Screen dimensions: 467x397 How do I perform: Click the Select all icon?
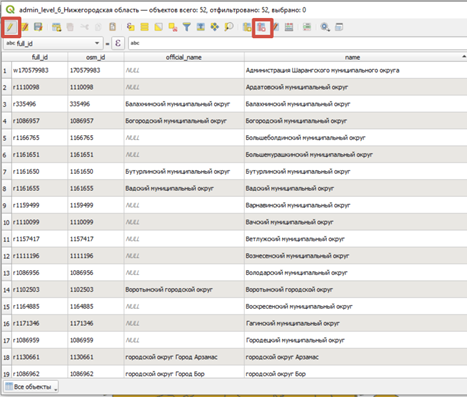pyautogui.click(x=144, y=27)
